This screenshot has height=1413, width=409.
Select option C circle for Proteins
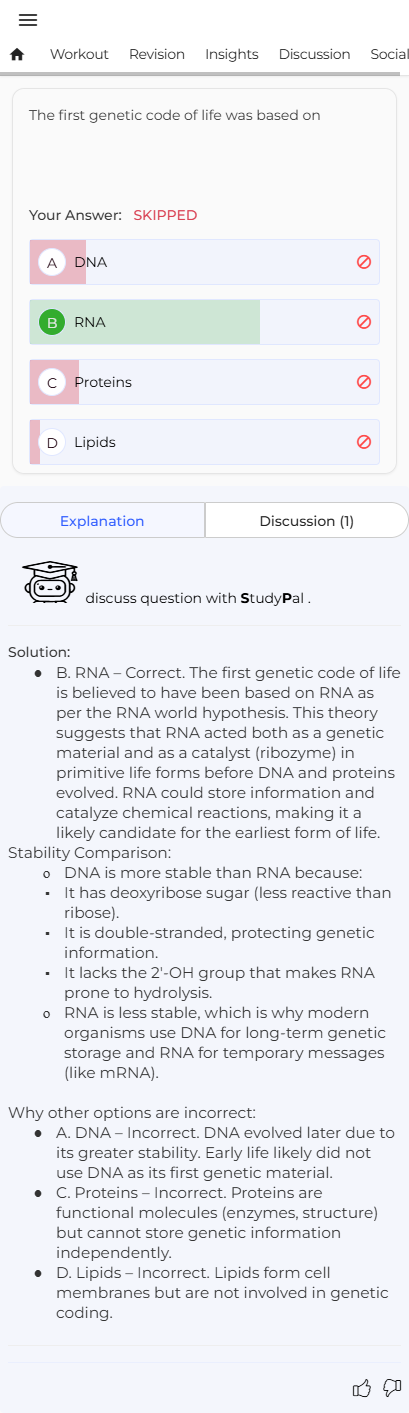tap(52, 382)
